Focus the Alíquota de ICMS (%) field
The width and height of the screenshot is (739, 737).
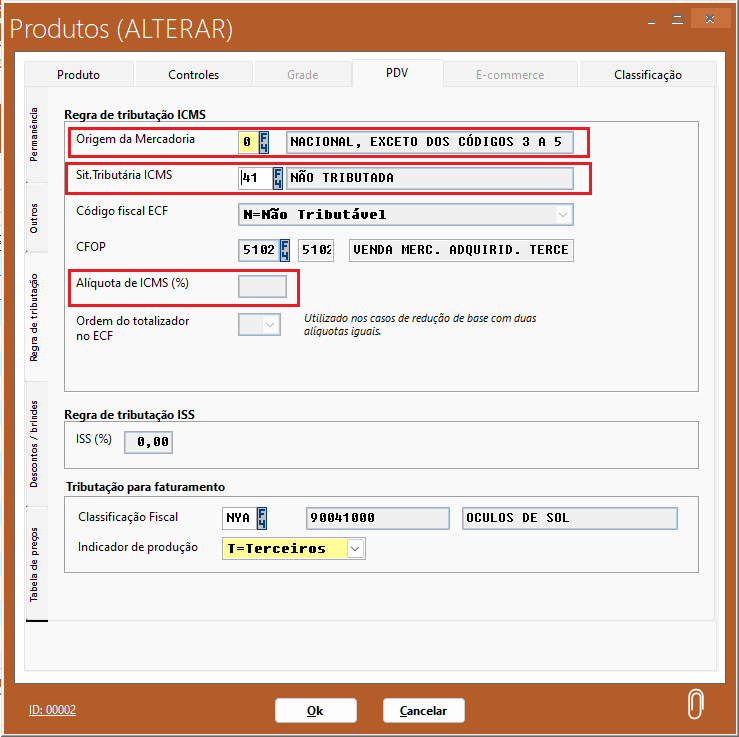click(x=263, y=287)
